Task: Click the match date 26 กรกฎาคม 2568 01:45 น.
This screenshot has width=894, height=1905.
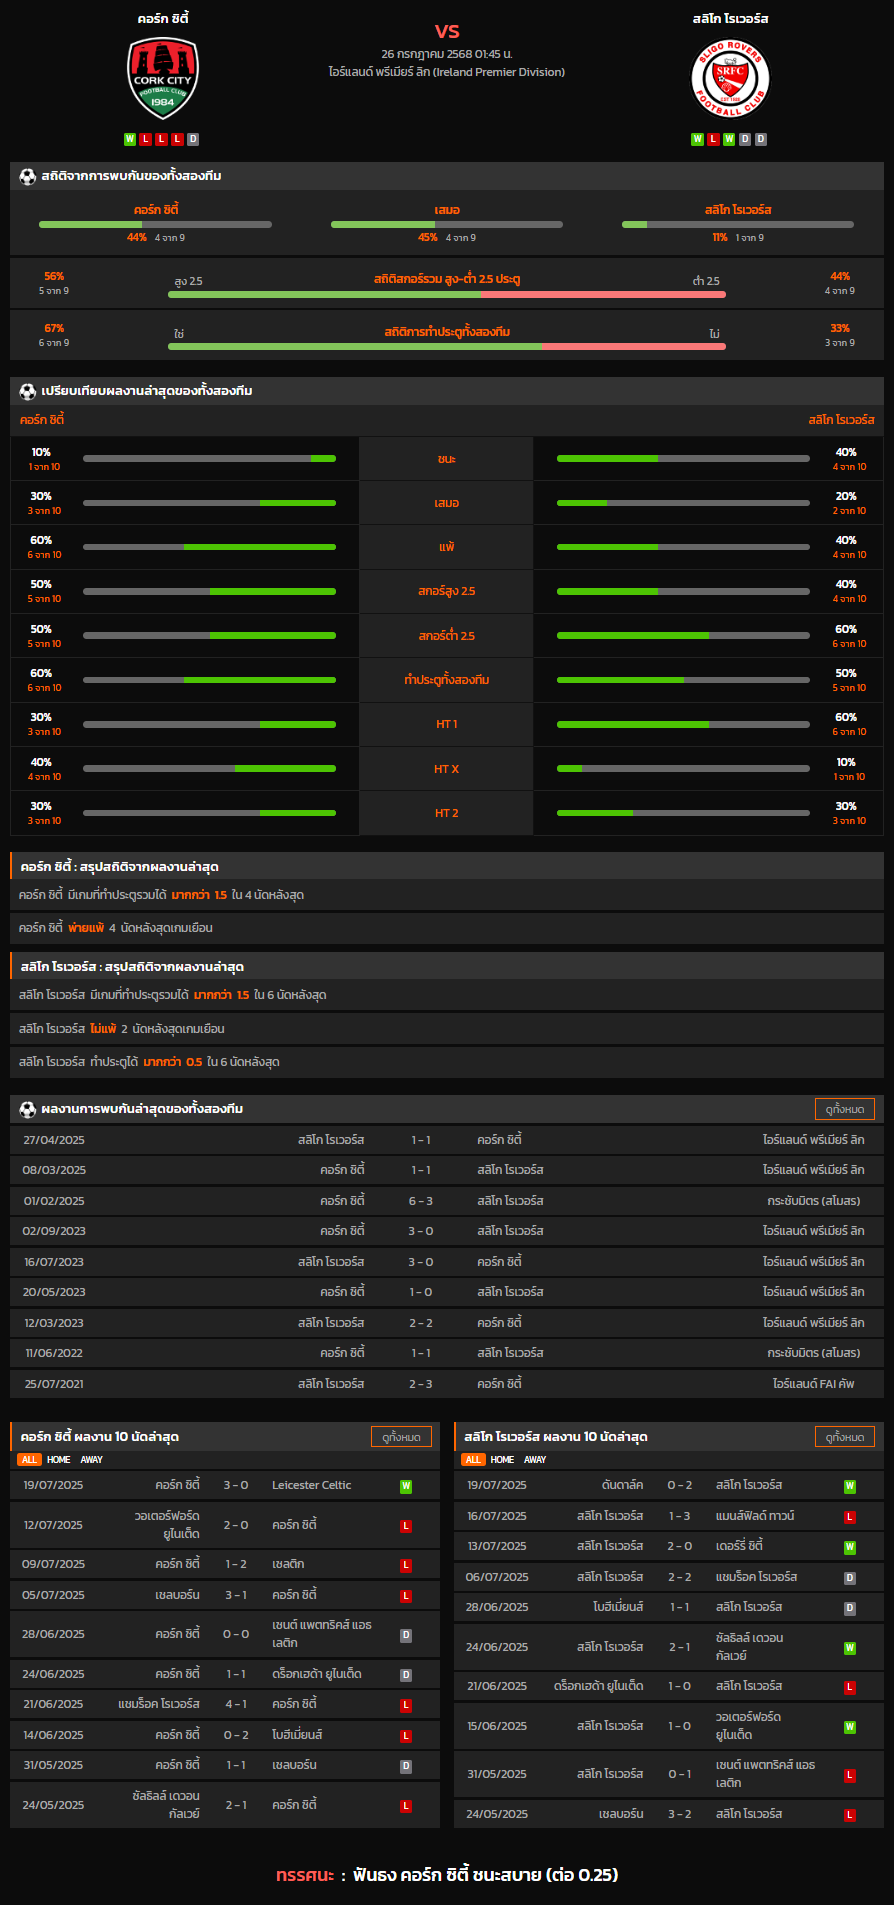Action: 447,54
